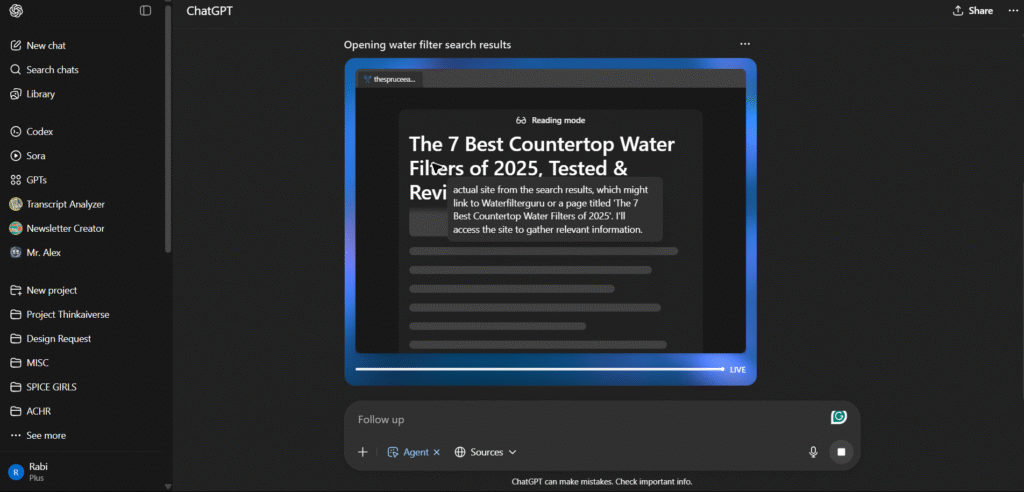Stop the agent with the stop button
This screenshot has width=1024, height=492.
[x=841, y=452]
